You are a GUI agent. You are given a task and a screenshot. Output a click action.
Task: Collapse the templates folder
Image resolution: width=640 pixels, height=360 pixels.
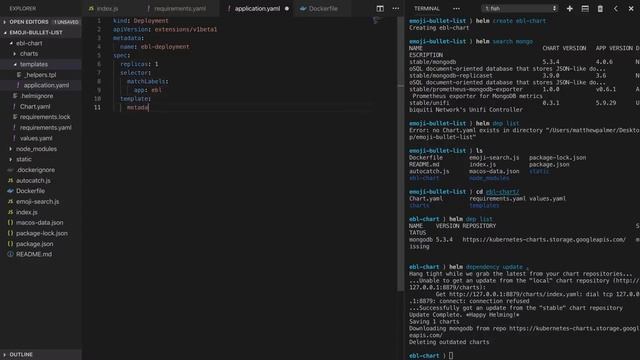[x=33, y=64]
